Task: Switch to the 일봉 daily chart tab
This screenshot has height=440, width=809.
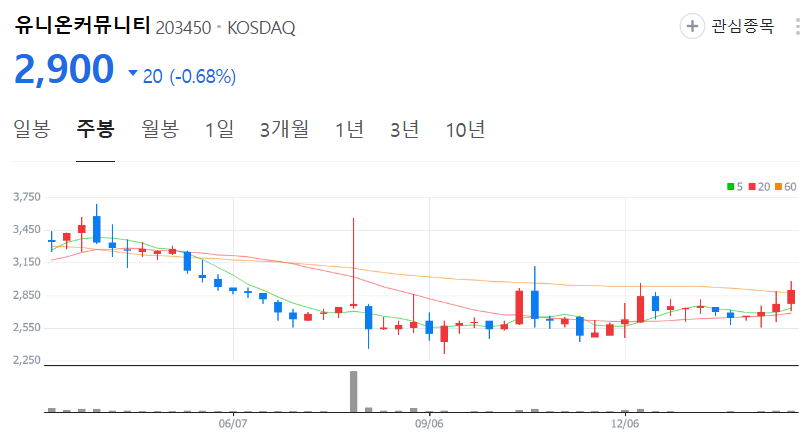Action: pos(31,129)
